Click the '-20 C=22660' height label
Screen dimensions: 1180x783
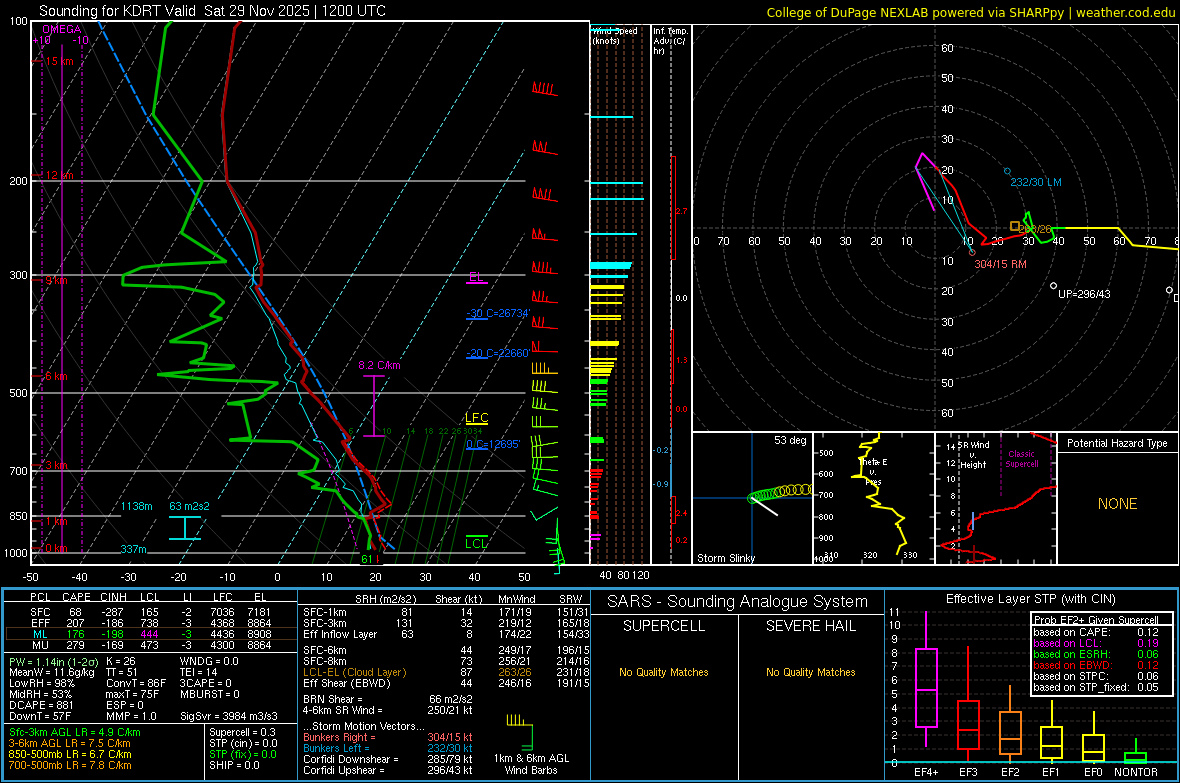pos(498,353)
